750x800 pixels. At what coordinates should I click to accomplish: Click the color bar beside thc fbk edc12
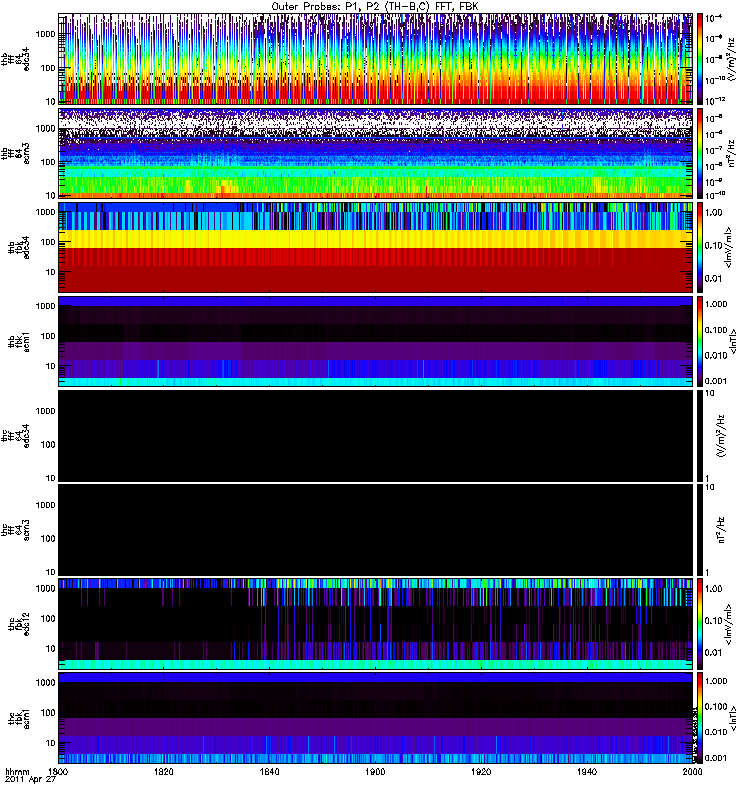coord(700,623)
